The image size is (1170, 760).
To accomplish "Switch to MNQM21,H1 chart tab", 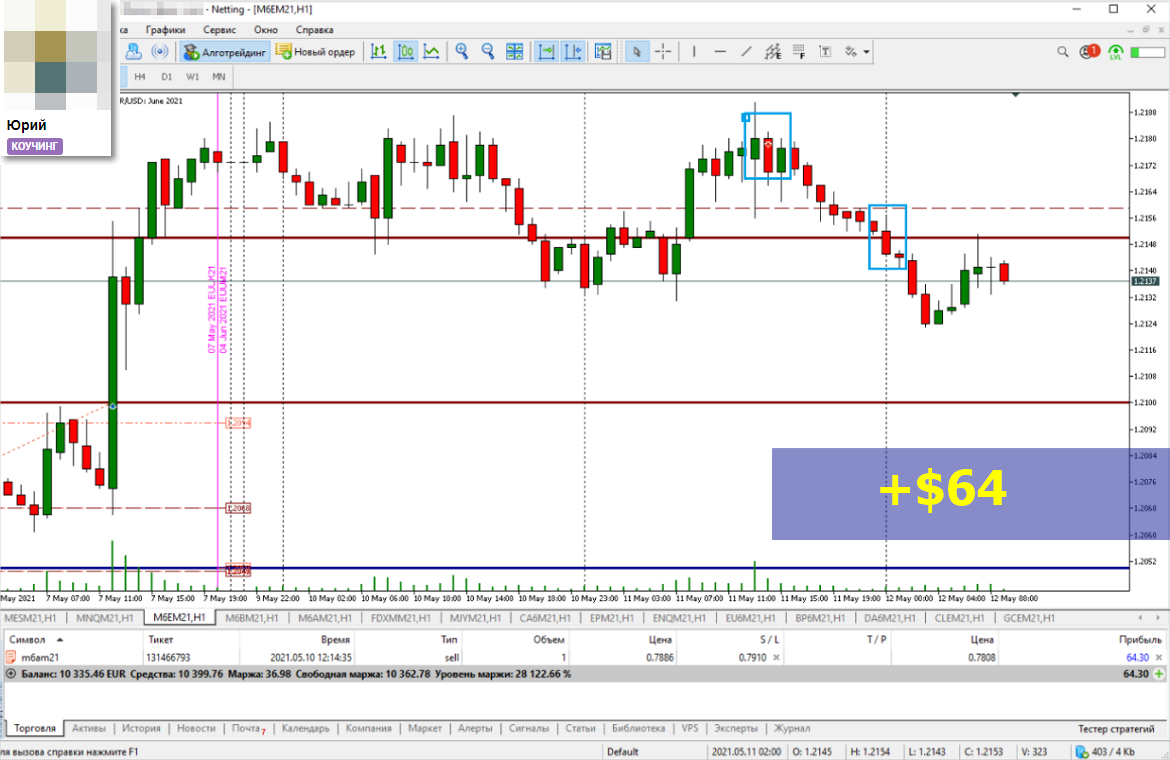I will [104, 618].
